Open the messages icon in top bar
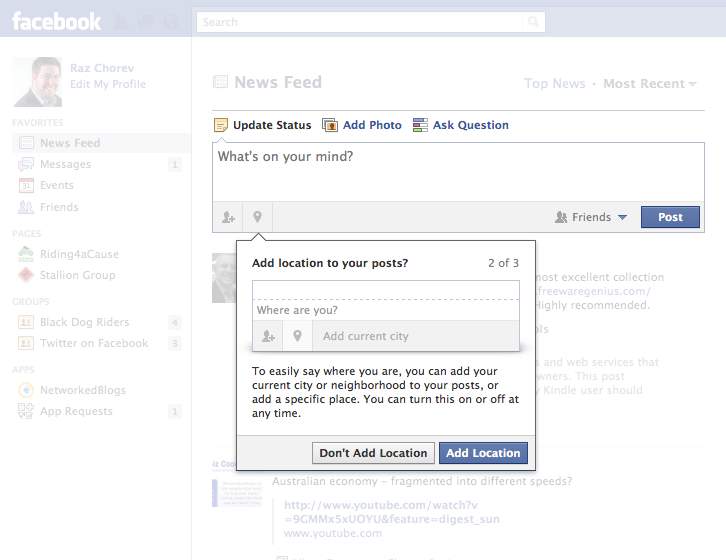The image size is (726, 560). (146, 21)
